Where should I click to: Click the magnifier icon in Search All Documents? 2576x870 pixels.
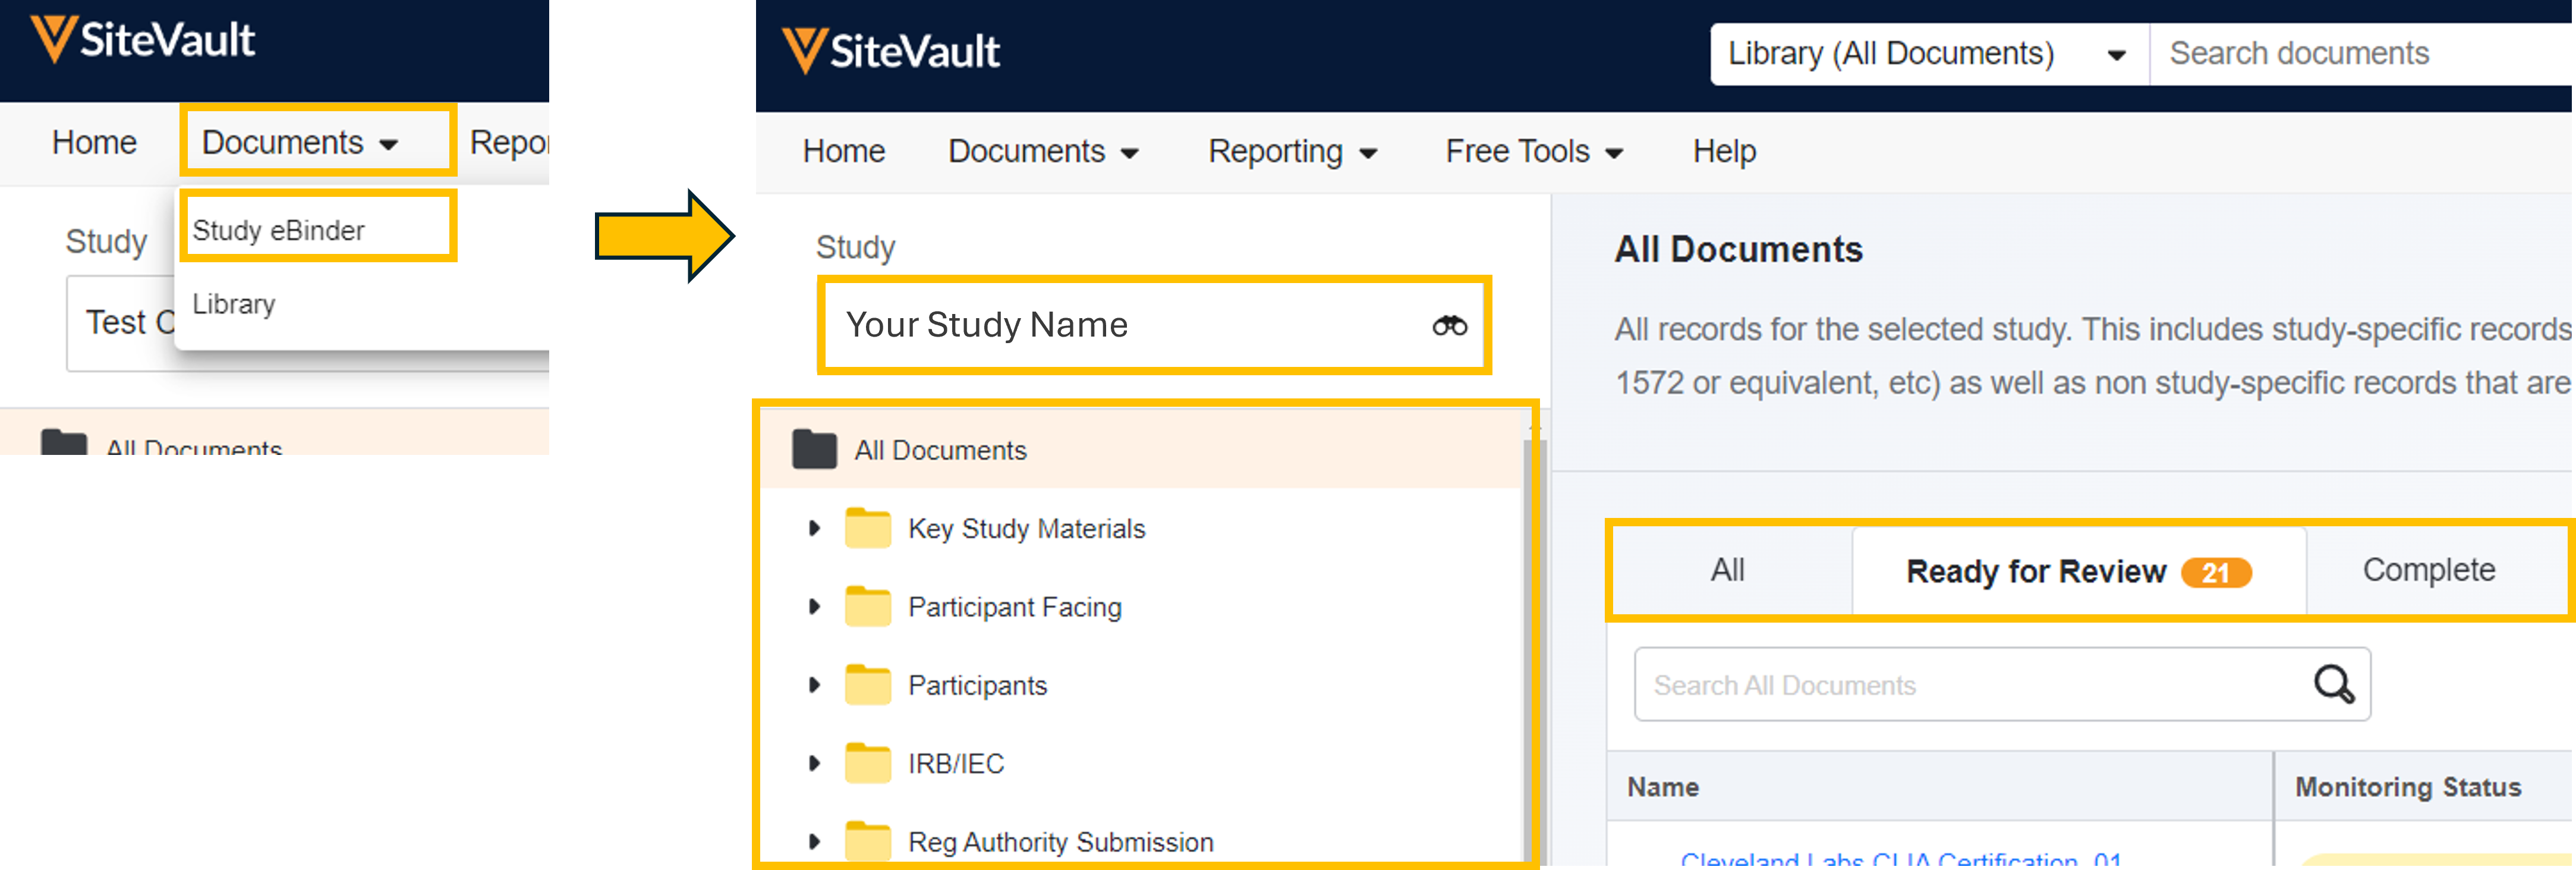point(2333,685)
